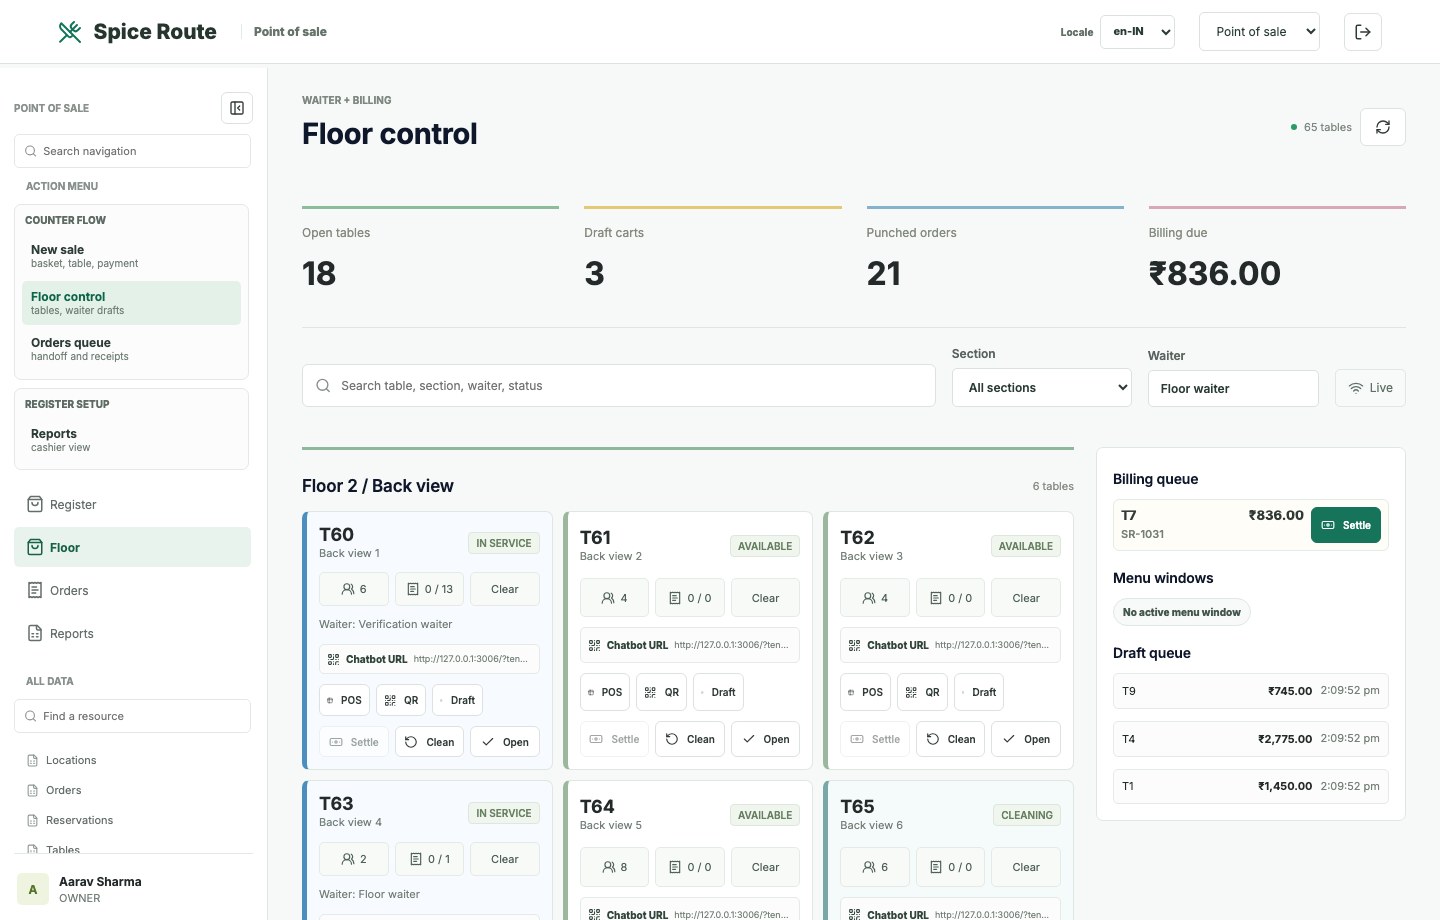Settle the T7 bill in Billing queue
This screenshot has width=1440, height=920.
click(1346, 525)
